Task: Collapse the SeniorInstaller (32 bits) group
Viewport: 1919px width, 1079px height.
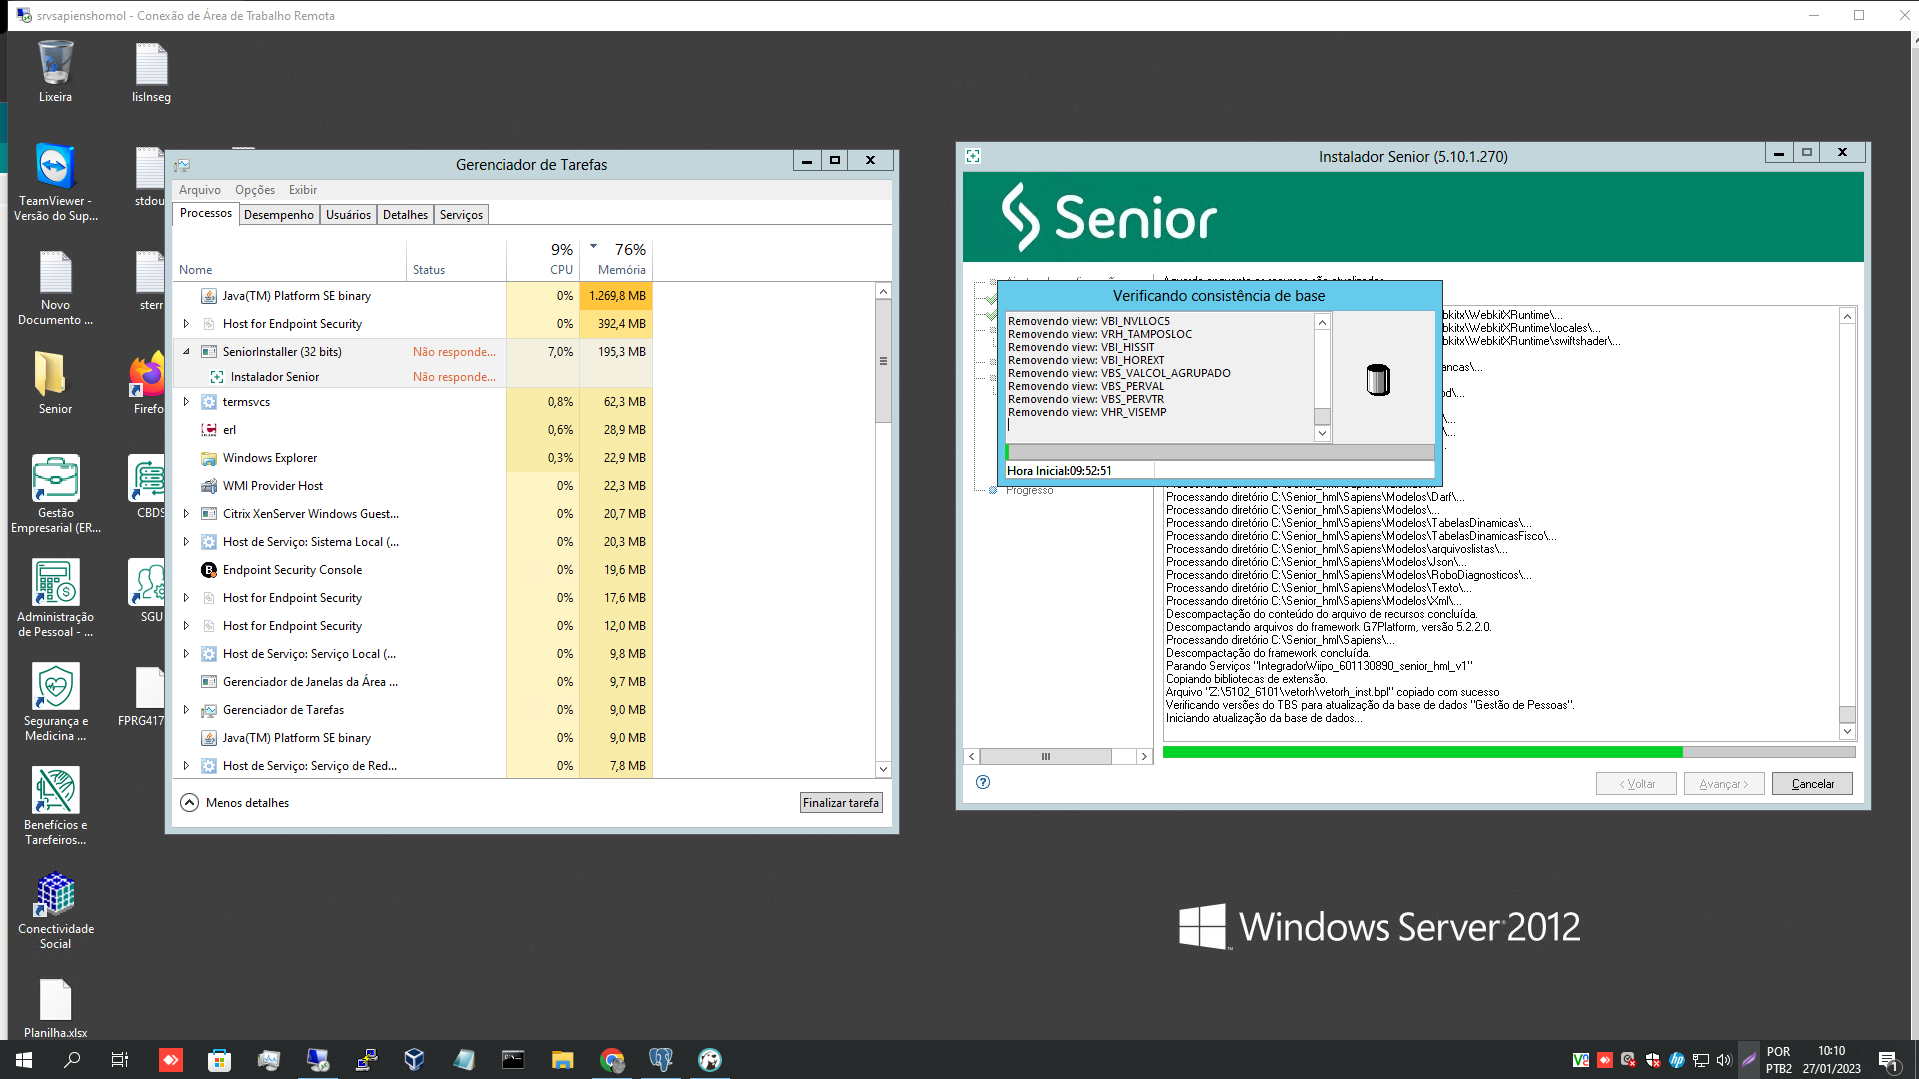Action: tap(186, 352)
